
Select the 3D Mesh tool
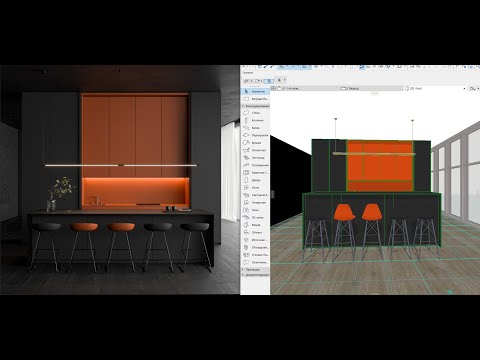(x=255, y=217)
